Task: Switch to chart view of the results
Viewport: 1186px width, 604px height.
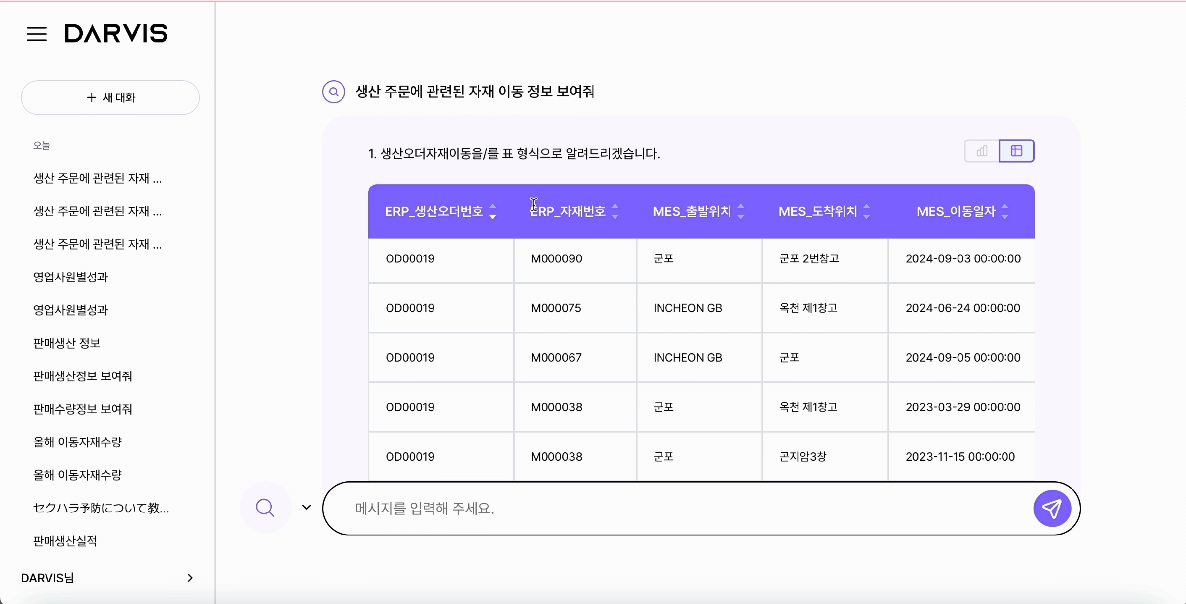Action: [x=980, y=150]
